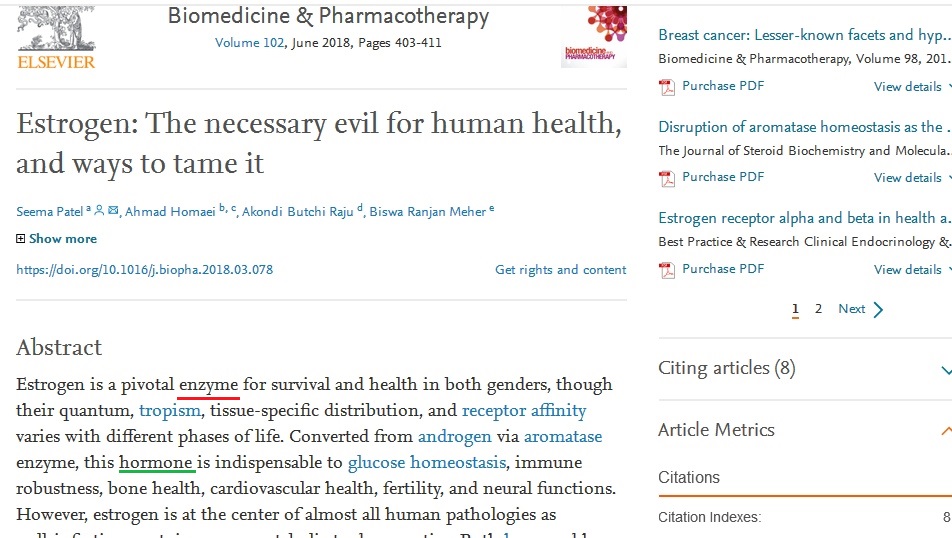This screenshot has height=538, width=952.
Task: Expand the Citing articles (8) section
Action: (x=945, y=370)
